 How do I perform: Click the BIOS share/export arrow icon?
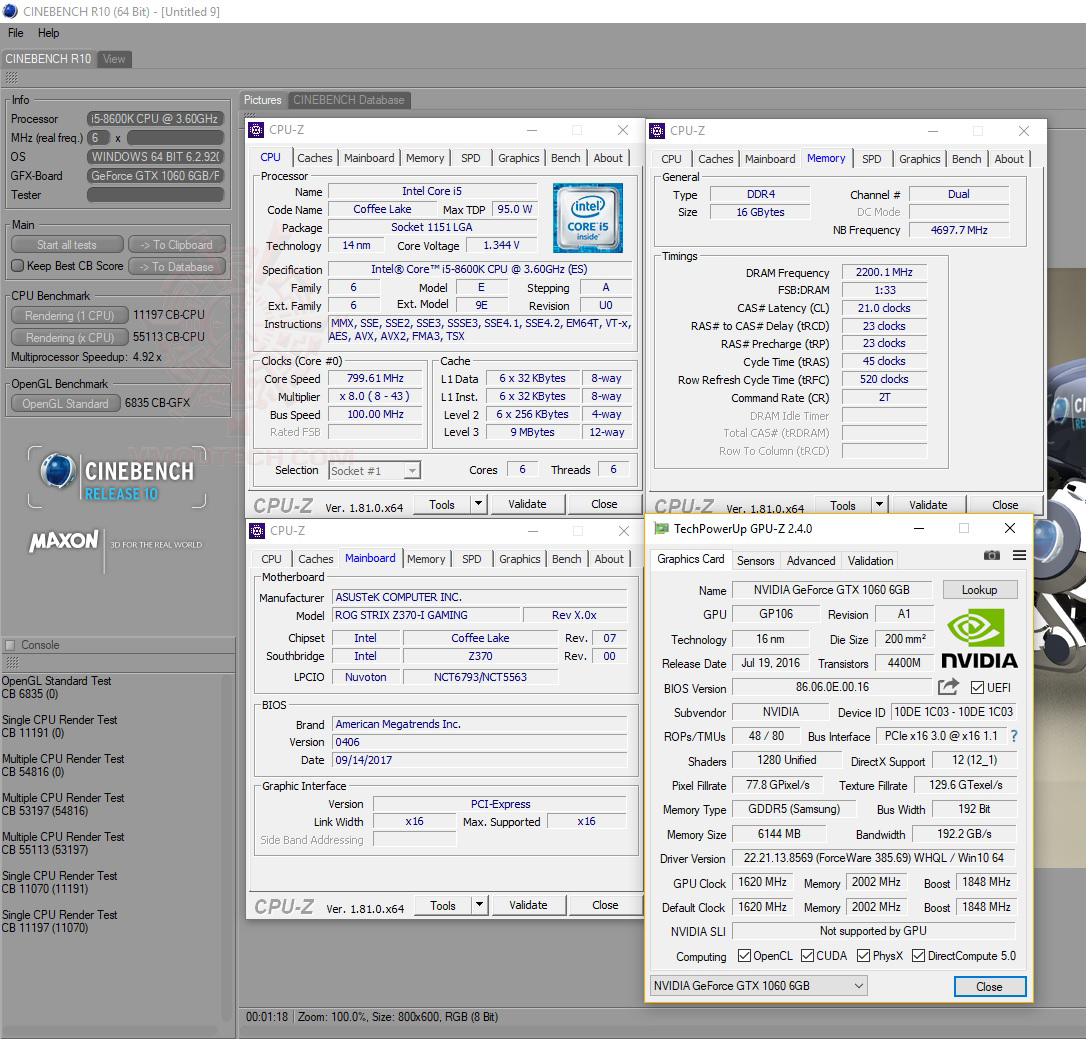point(948,687)
